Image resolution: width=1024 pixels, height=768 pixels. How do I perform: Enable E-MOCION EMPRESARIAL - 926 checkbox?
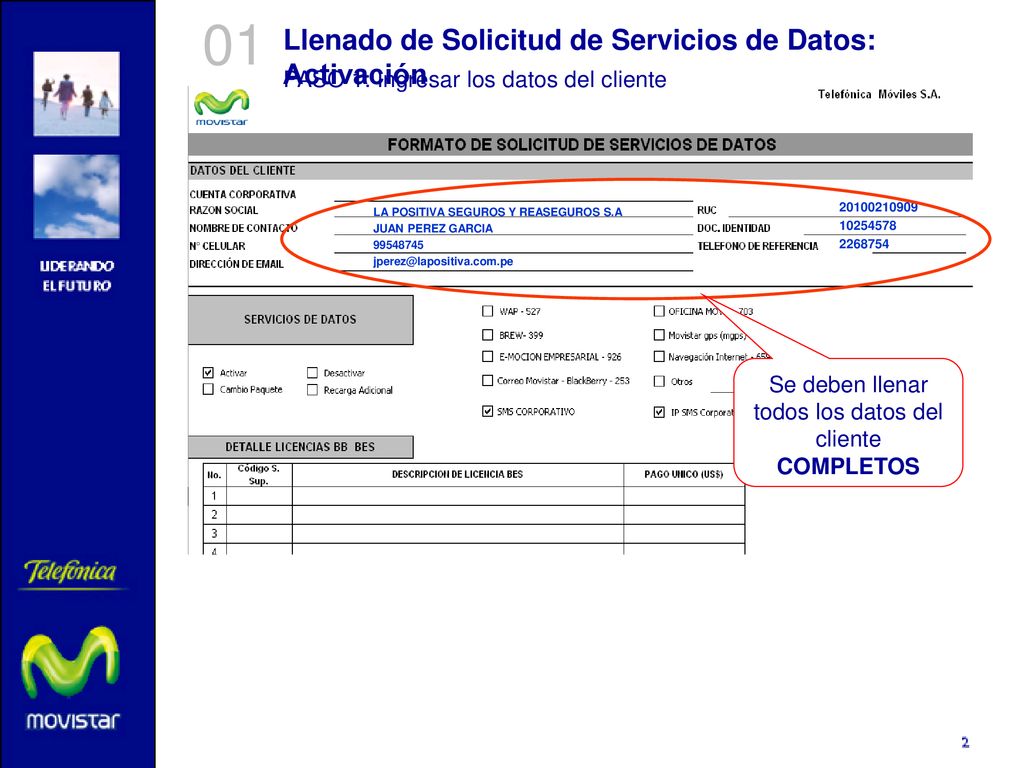487,357
